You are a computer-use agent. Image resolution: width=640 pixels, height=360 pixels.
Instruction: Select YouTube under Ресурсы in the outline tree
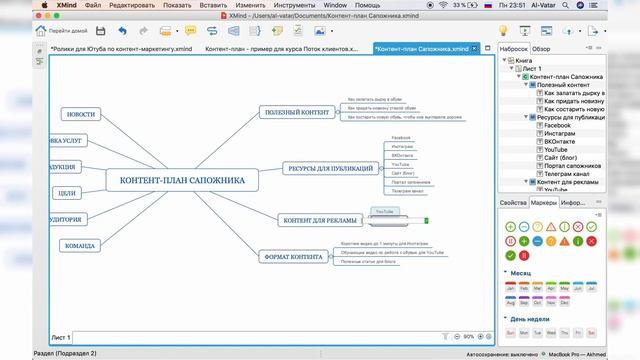tap(556, 149)
